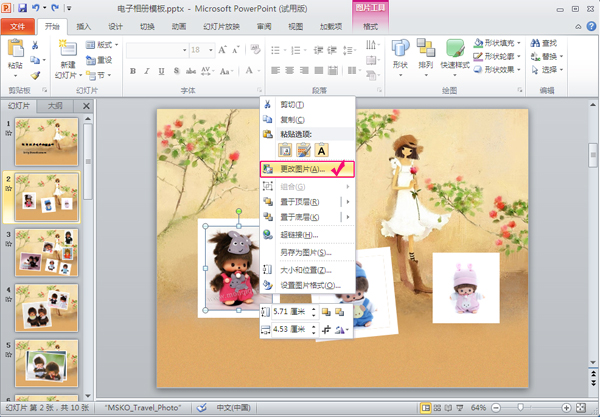The image size is (600, 417).
Task: Click the height field showing 5.71 厘米
Action: pos(291,312)
